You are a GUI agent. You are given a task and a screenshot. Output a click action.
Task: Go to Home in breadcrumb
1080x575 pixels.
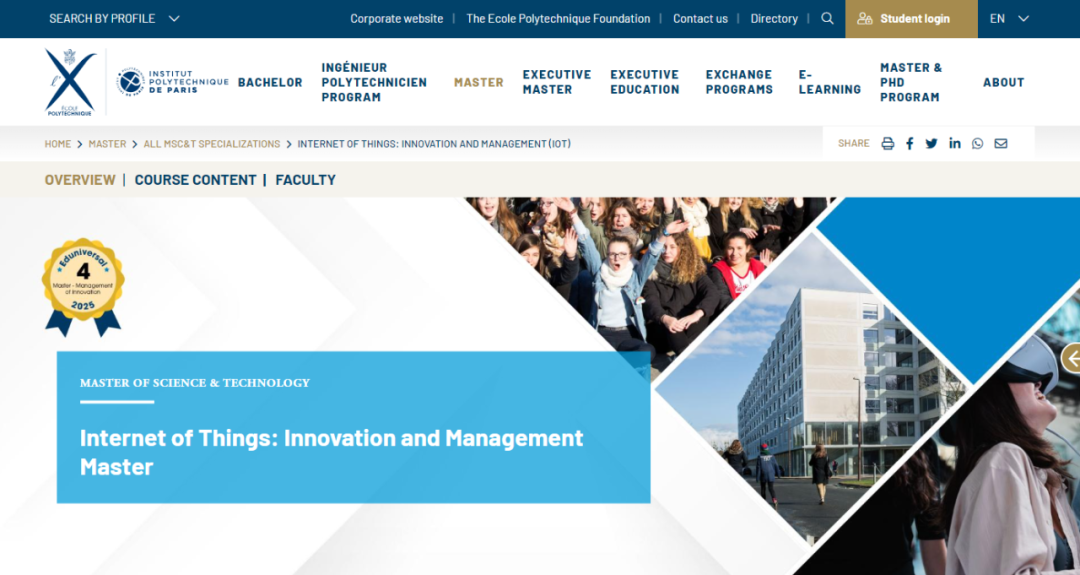pos(58,144)
